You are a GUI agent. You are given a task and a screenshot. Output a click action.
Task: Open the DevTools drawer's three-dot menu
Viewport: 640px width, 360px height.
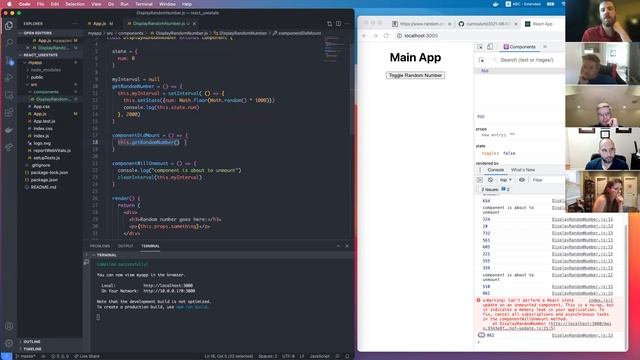pos(480,170)
